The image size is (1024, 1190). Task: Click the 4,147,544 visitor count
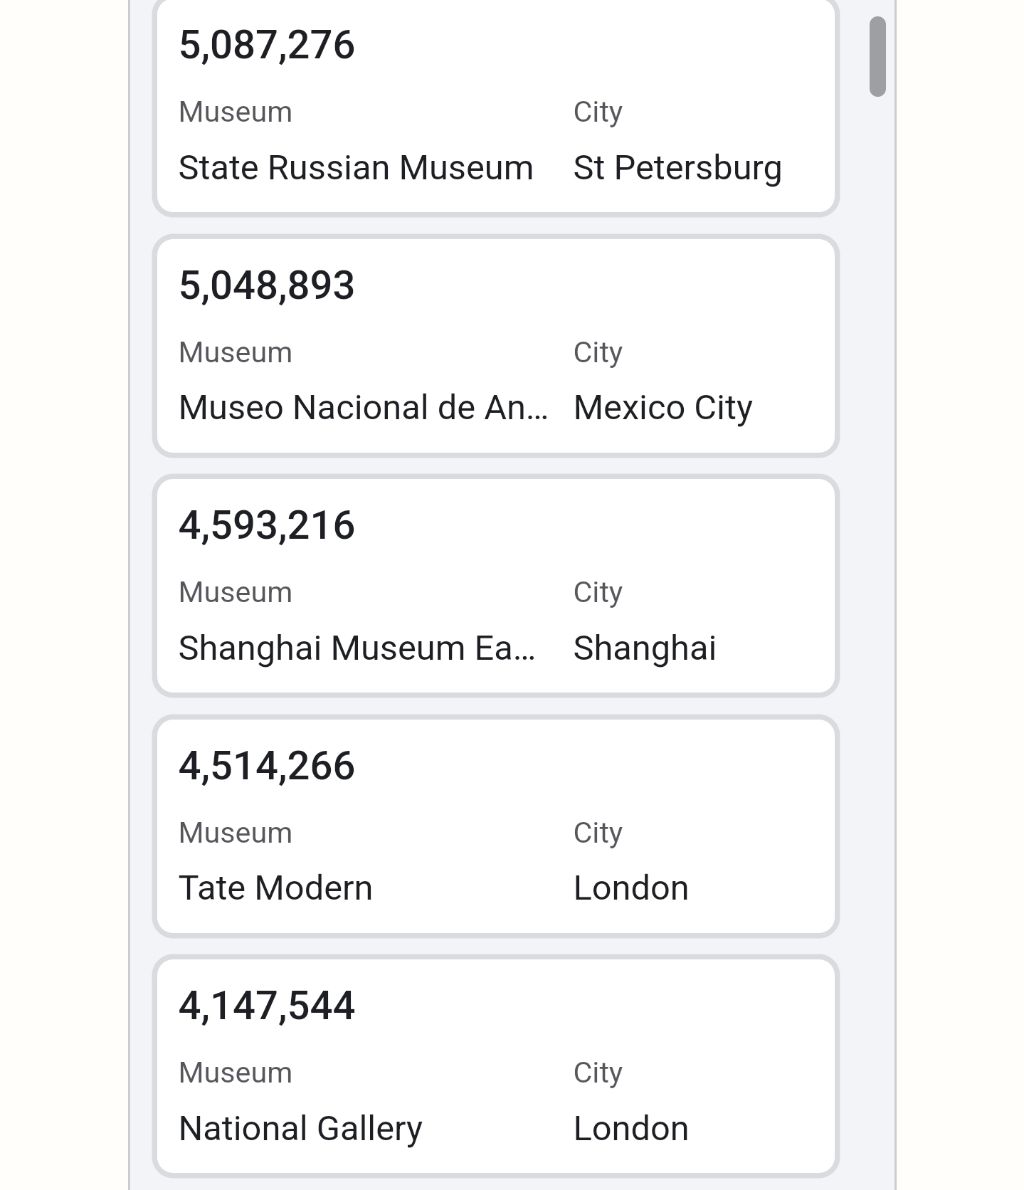(x=266, y=1006)
